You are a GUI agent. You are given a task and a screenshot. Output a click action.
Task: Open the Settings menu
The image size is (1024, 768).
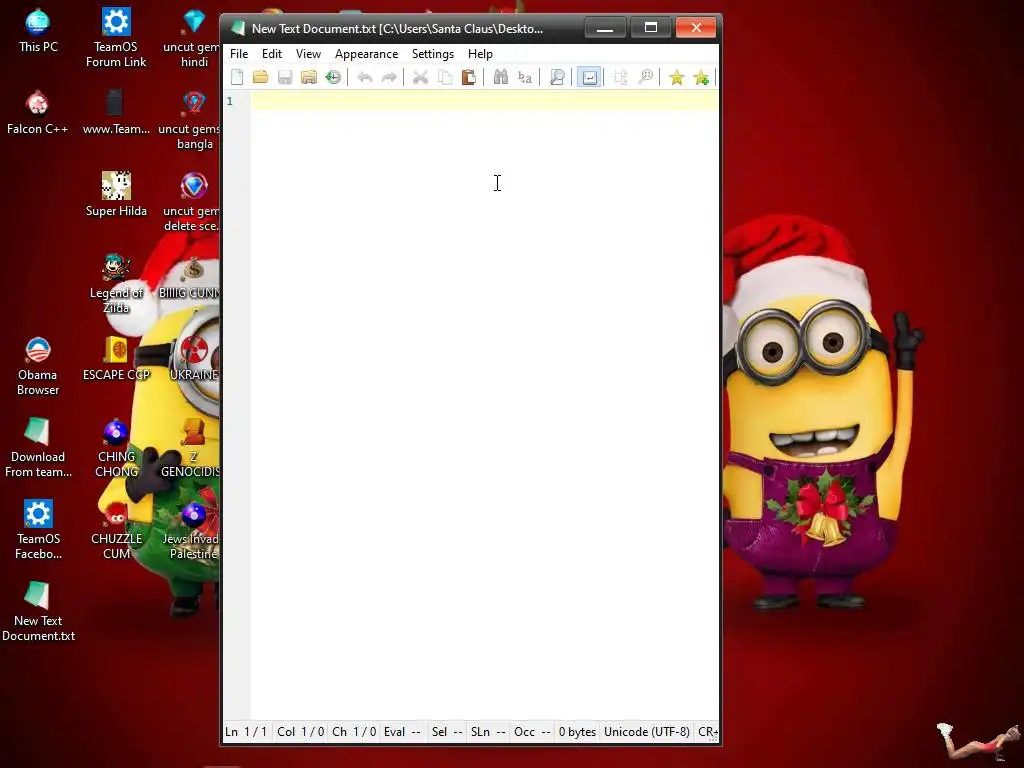(x=433, y=54)
